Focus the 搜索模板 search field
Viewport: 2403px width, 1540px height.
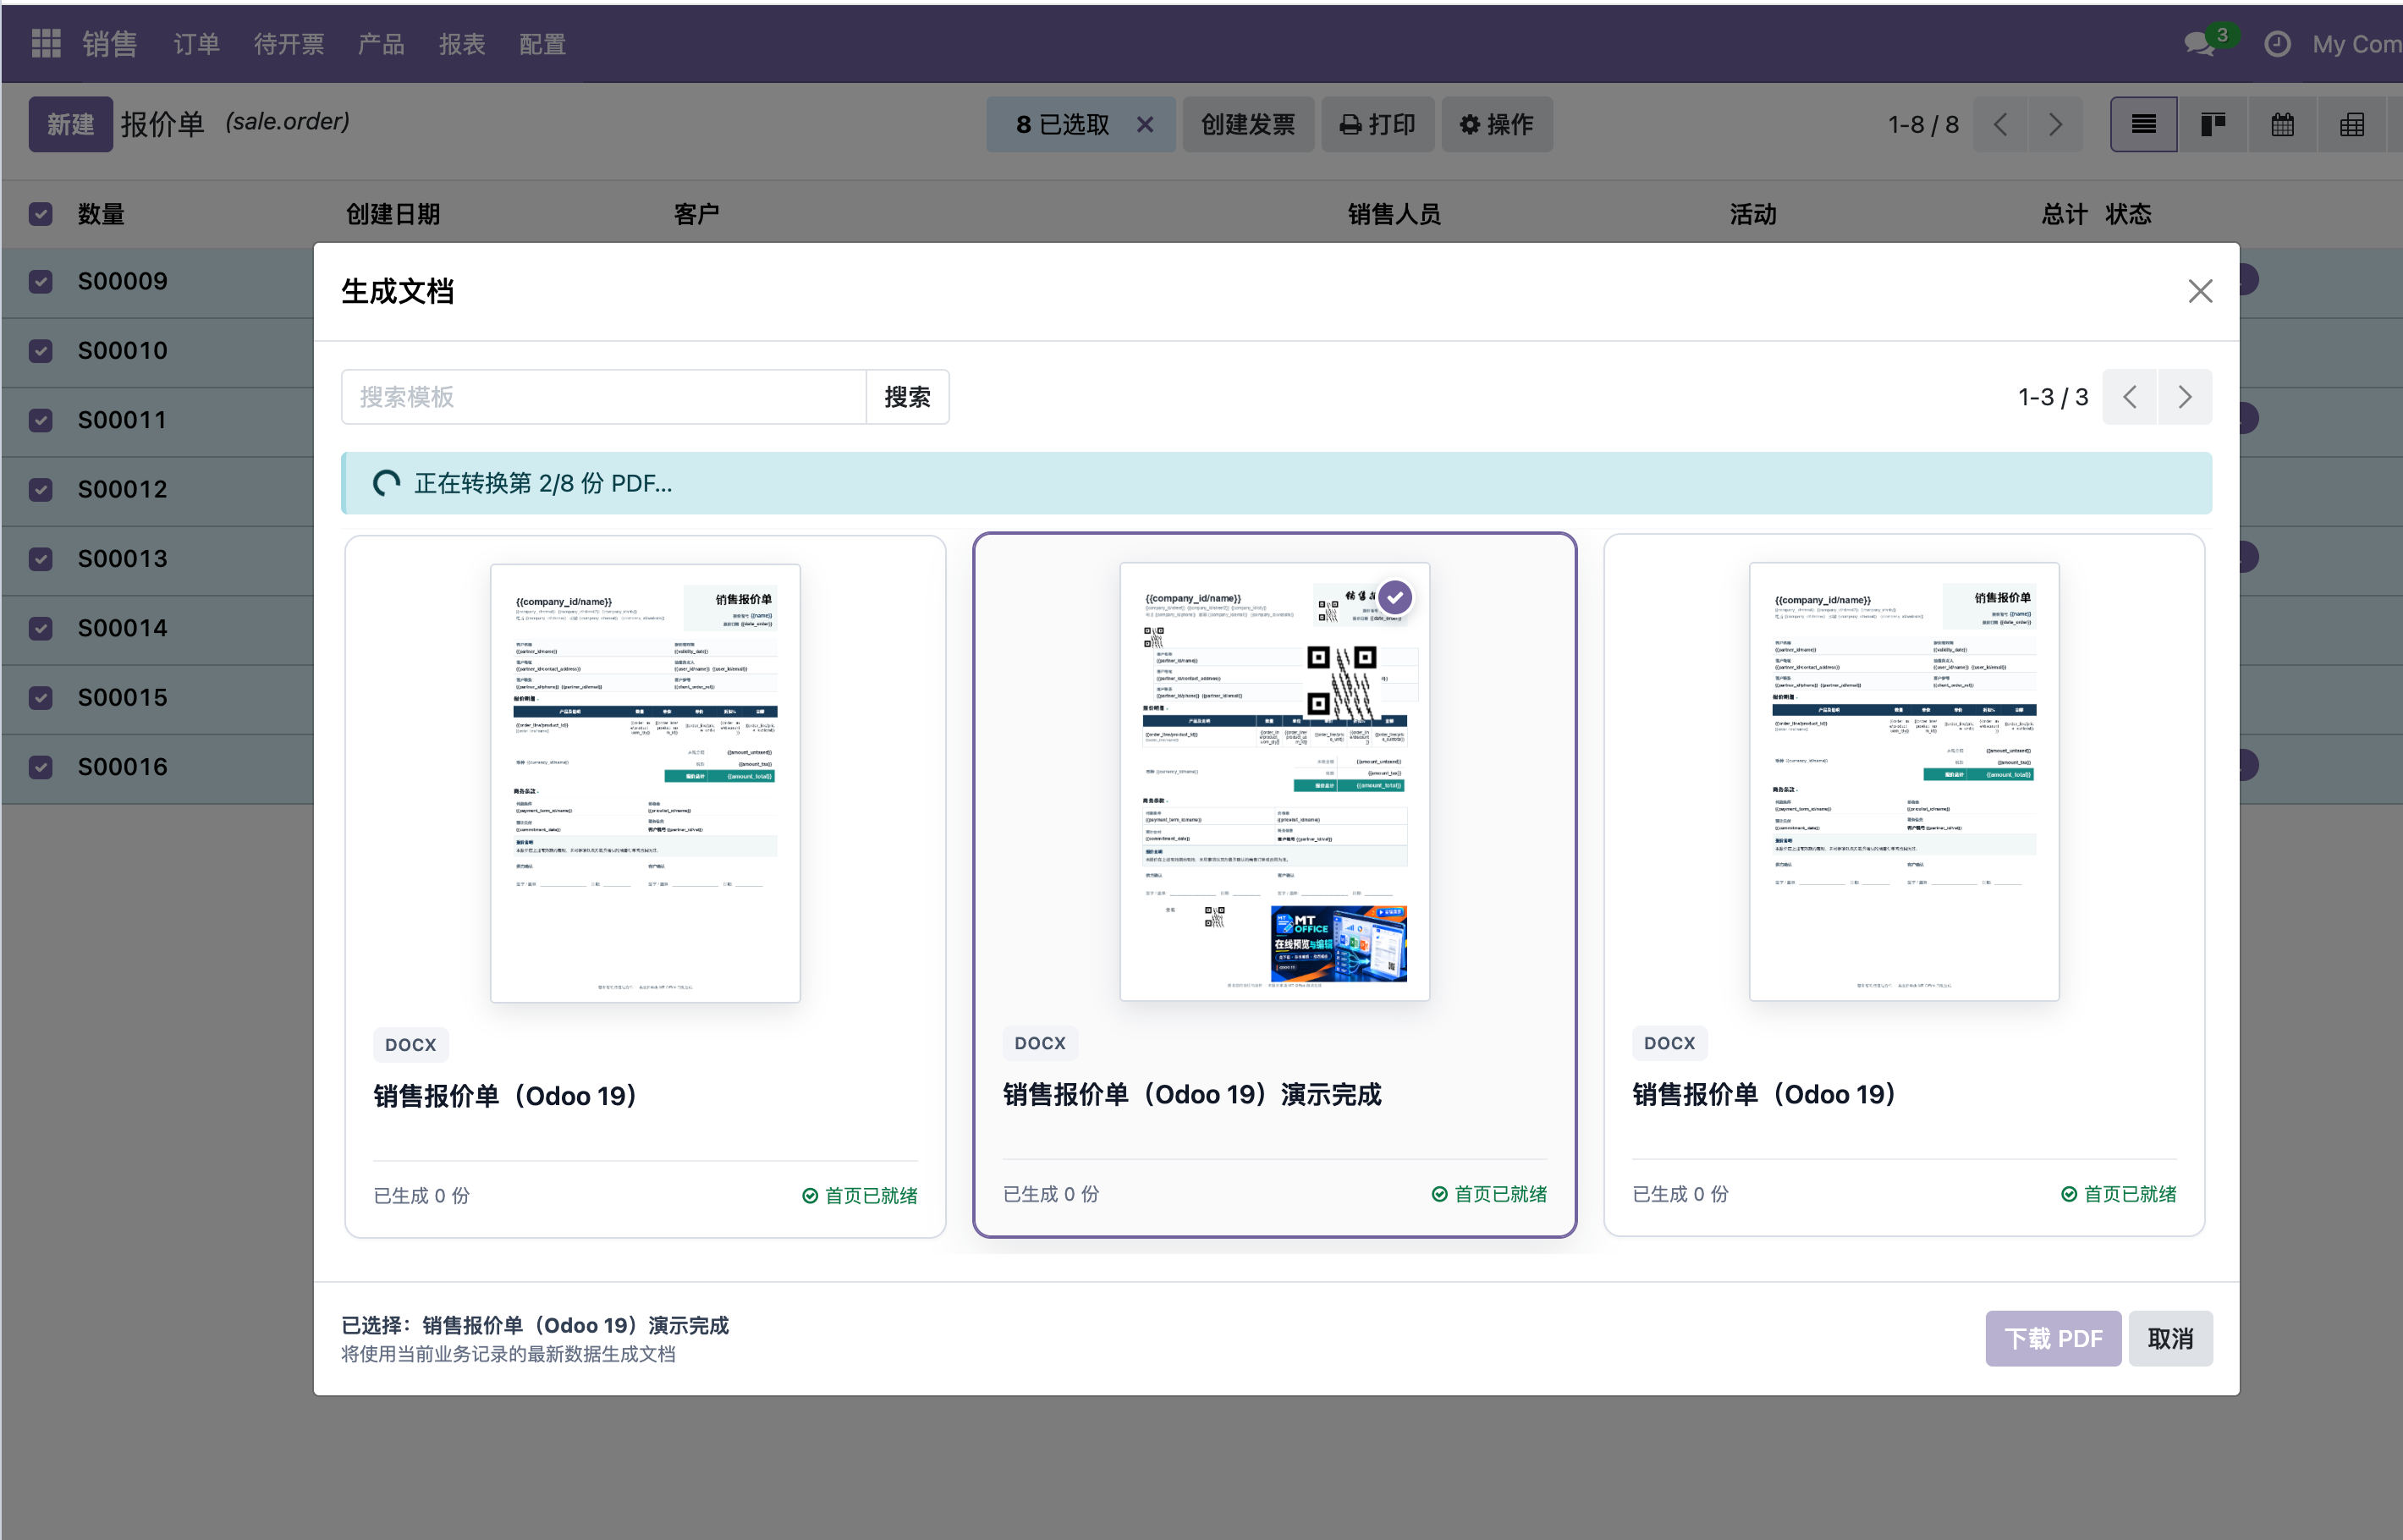(604, 397)
